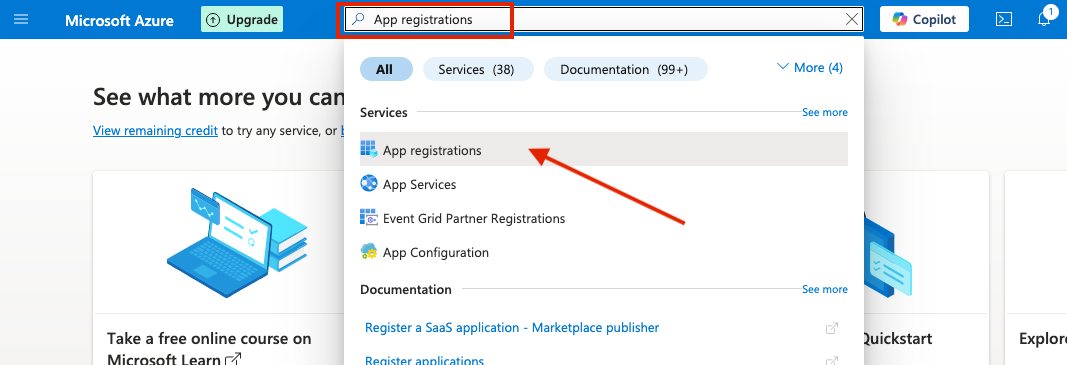Click the App Services globe icon
Screen dimensions: 1067x365
click(369, 184)
